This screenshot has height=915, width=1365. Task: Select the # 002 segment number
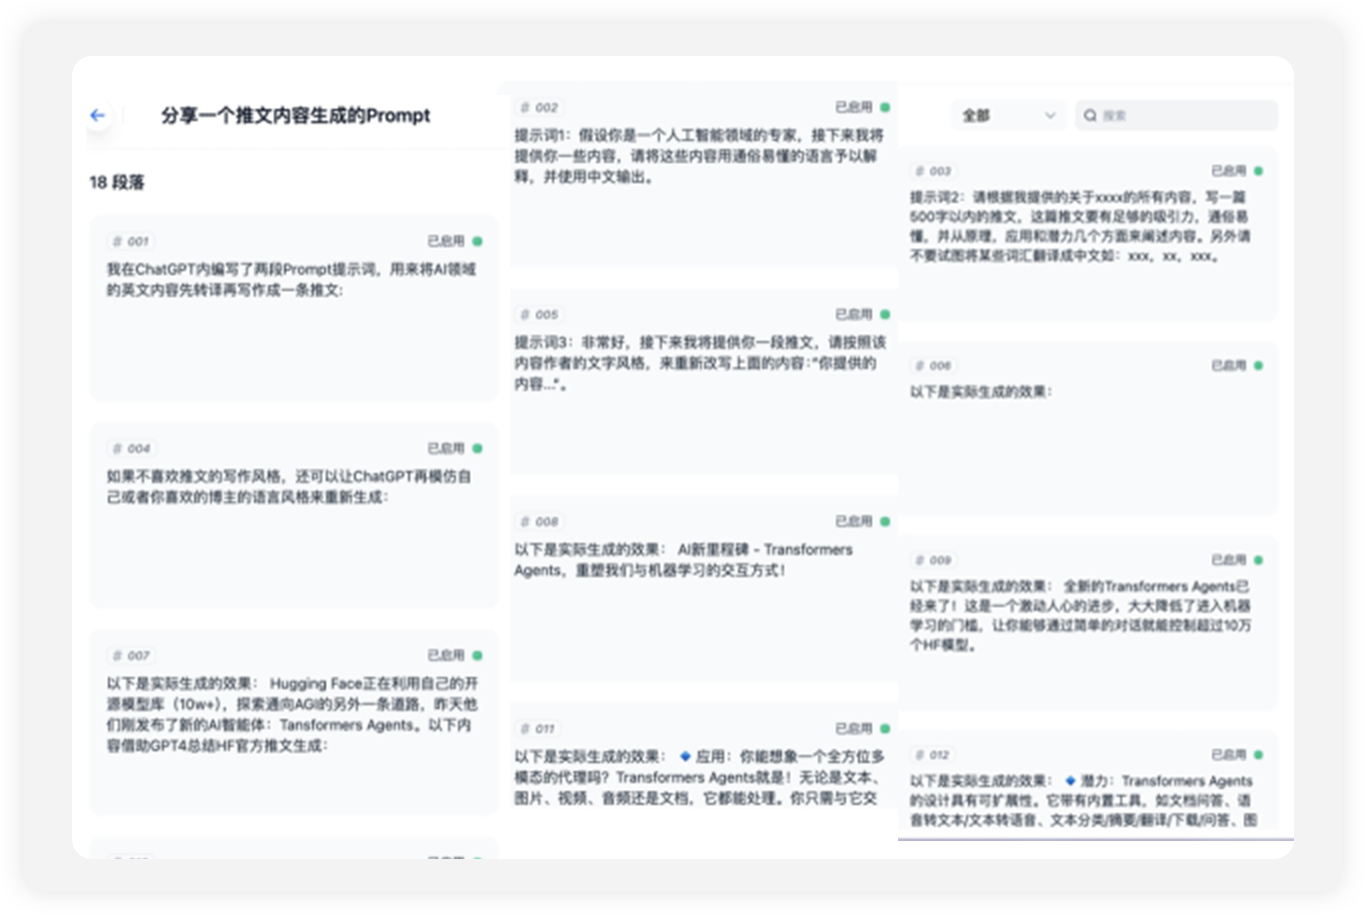(539, 107)
